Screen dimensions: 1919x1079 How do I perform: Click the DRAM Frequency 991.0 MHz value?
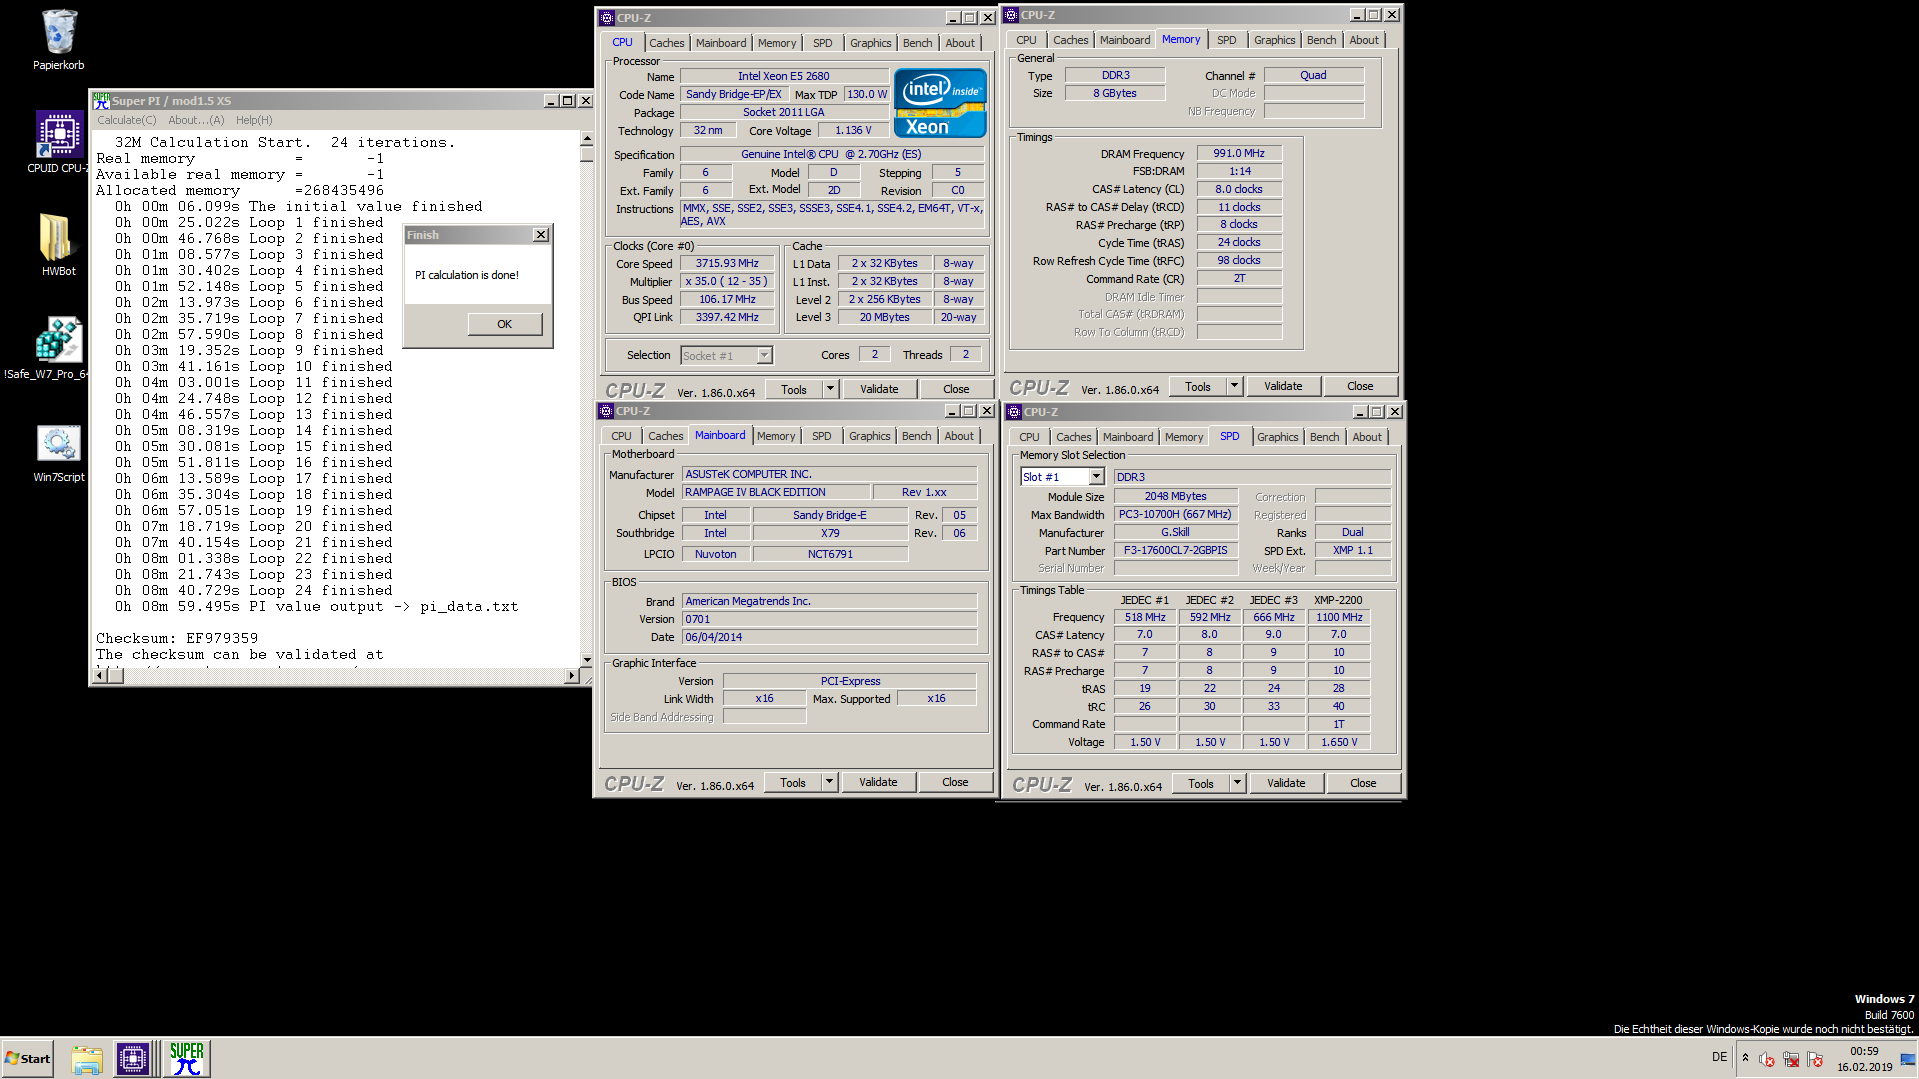[1239, 153]
